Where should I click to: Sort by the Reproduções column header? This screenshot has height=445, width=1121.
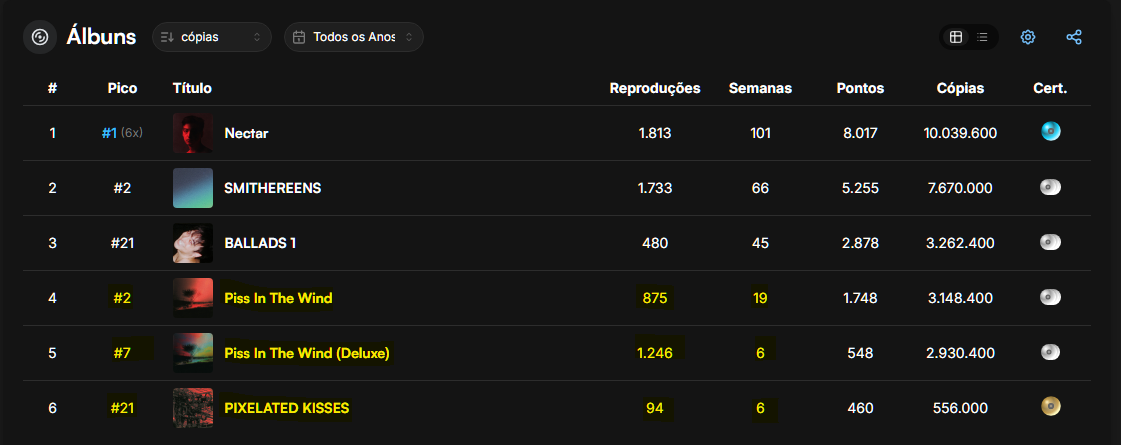(655, 89)
